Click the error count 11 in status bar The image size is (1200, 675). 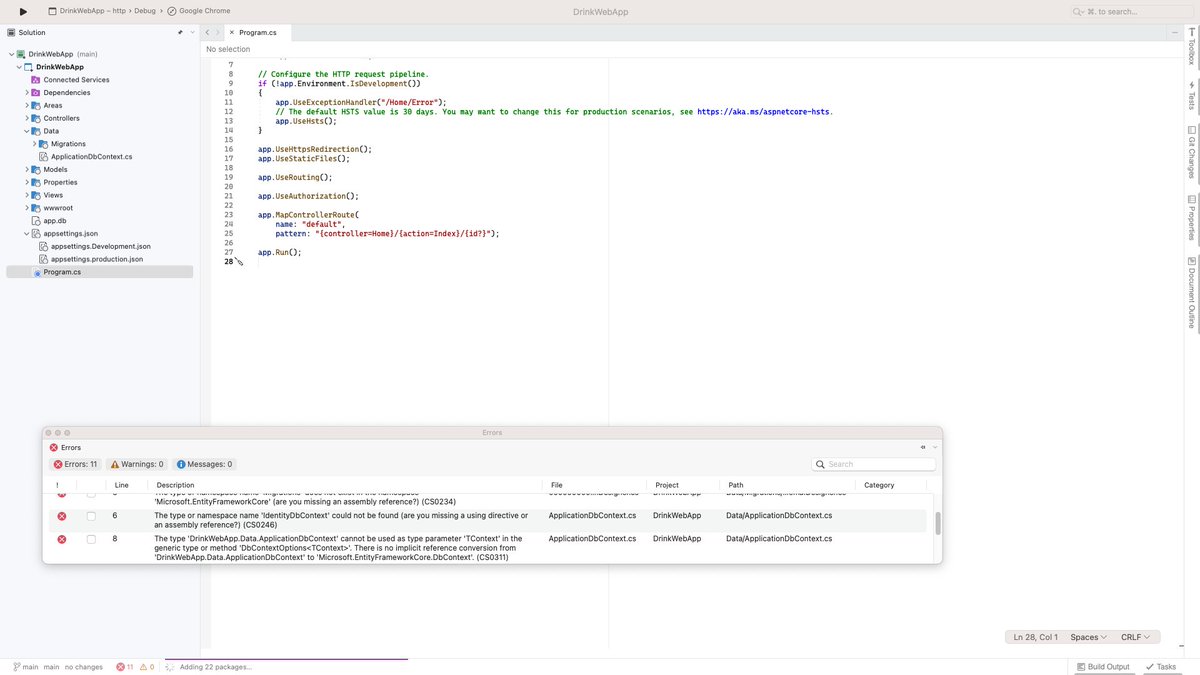click(124, 667)
